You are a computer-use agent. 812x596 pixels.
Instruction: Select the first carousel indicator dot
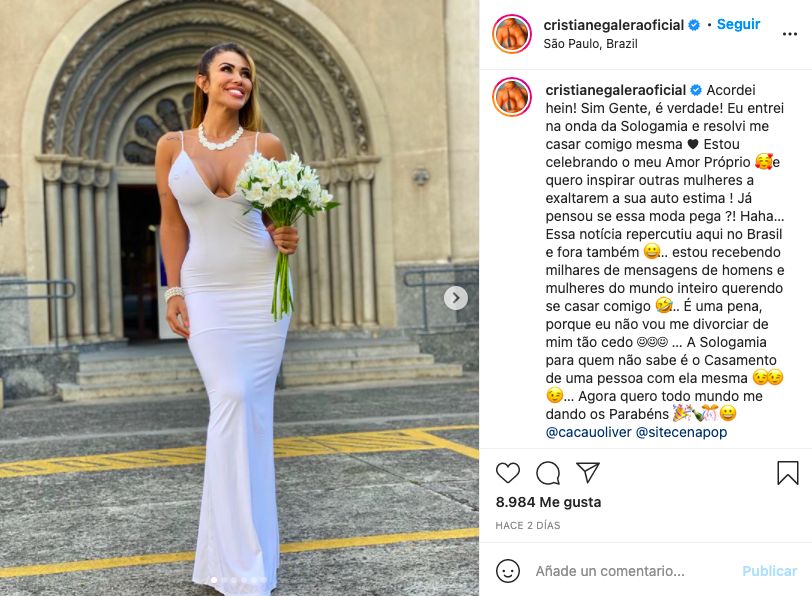[214, 580]
